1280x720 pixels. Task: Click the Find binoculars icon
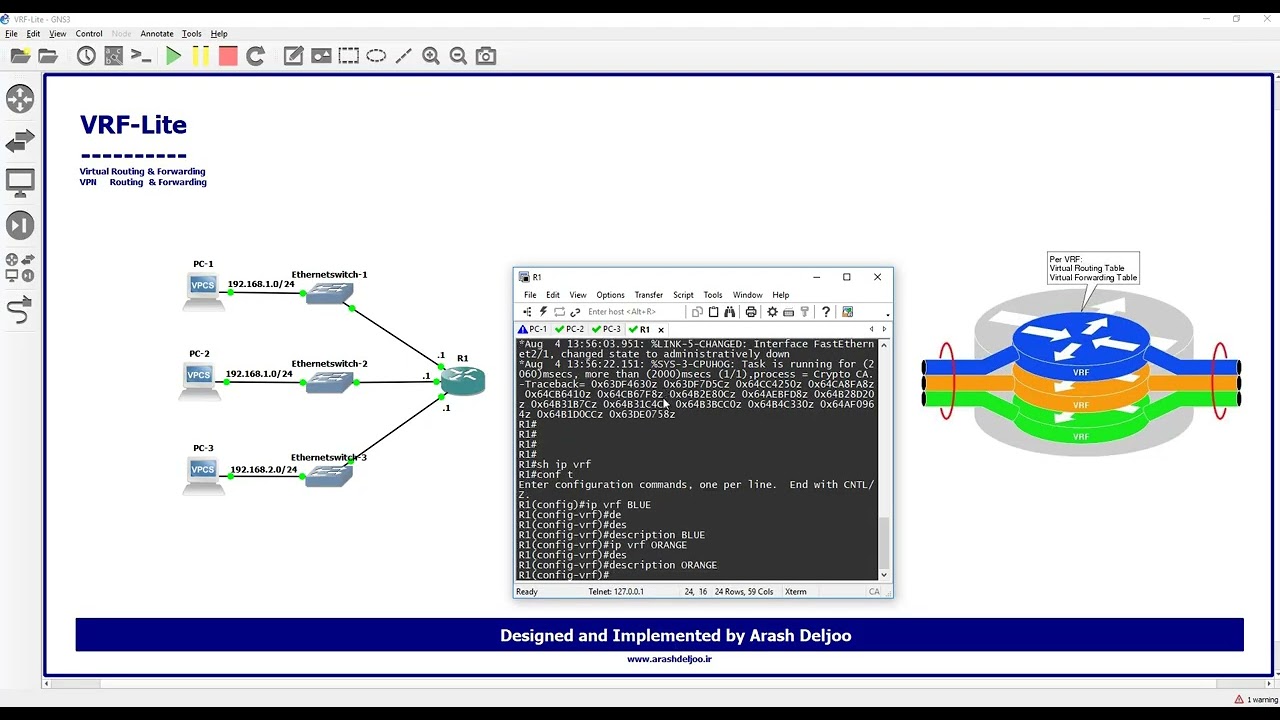729,312
